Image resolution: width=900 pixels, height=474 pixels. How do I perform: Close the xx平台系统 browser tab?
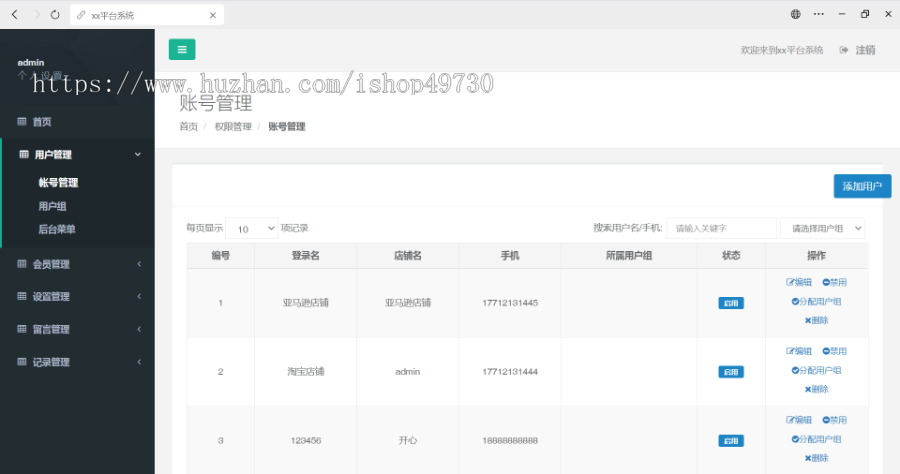(213, 15)
